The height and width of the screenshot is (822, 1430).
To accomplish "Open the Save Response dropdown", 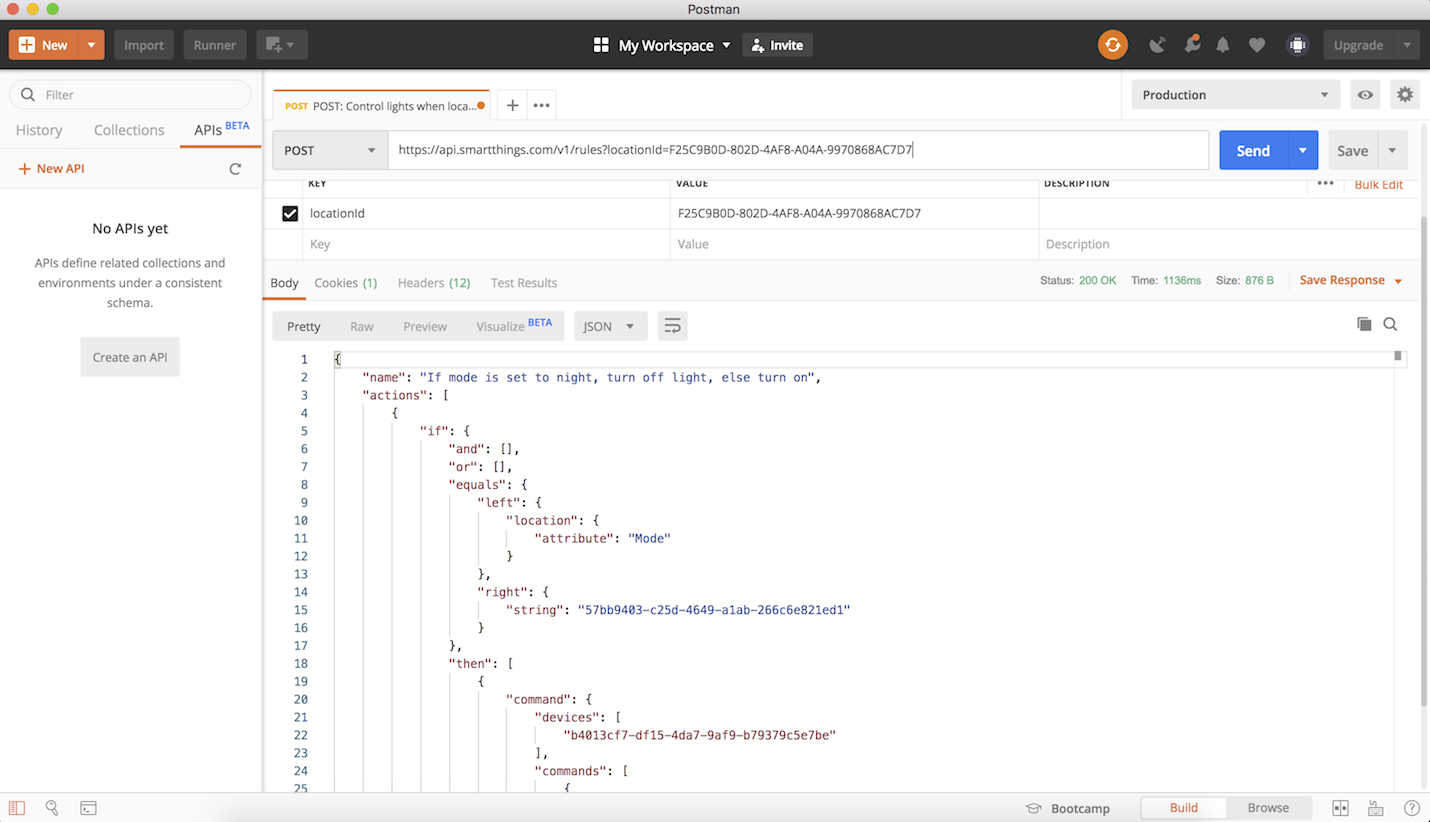I will (x=1351, y=281).
